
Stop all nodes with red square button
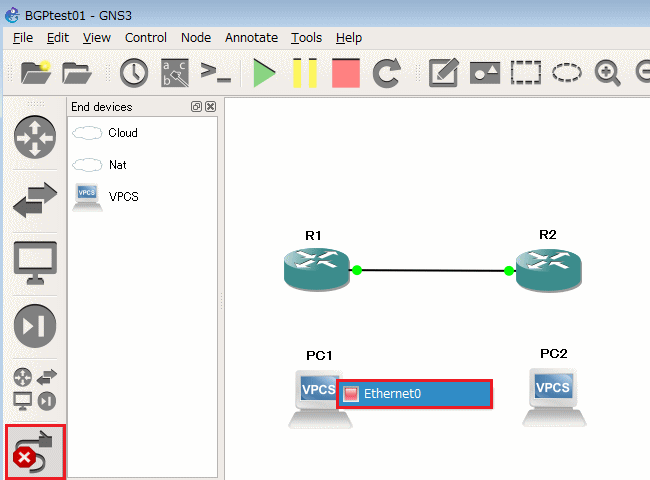tap(346, 73)
